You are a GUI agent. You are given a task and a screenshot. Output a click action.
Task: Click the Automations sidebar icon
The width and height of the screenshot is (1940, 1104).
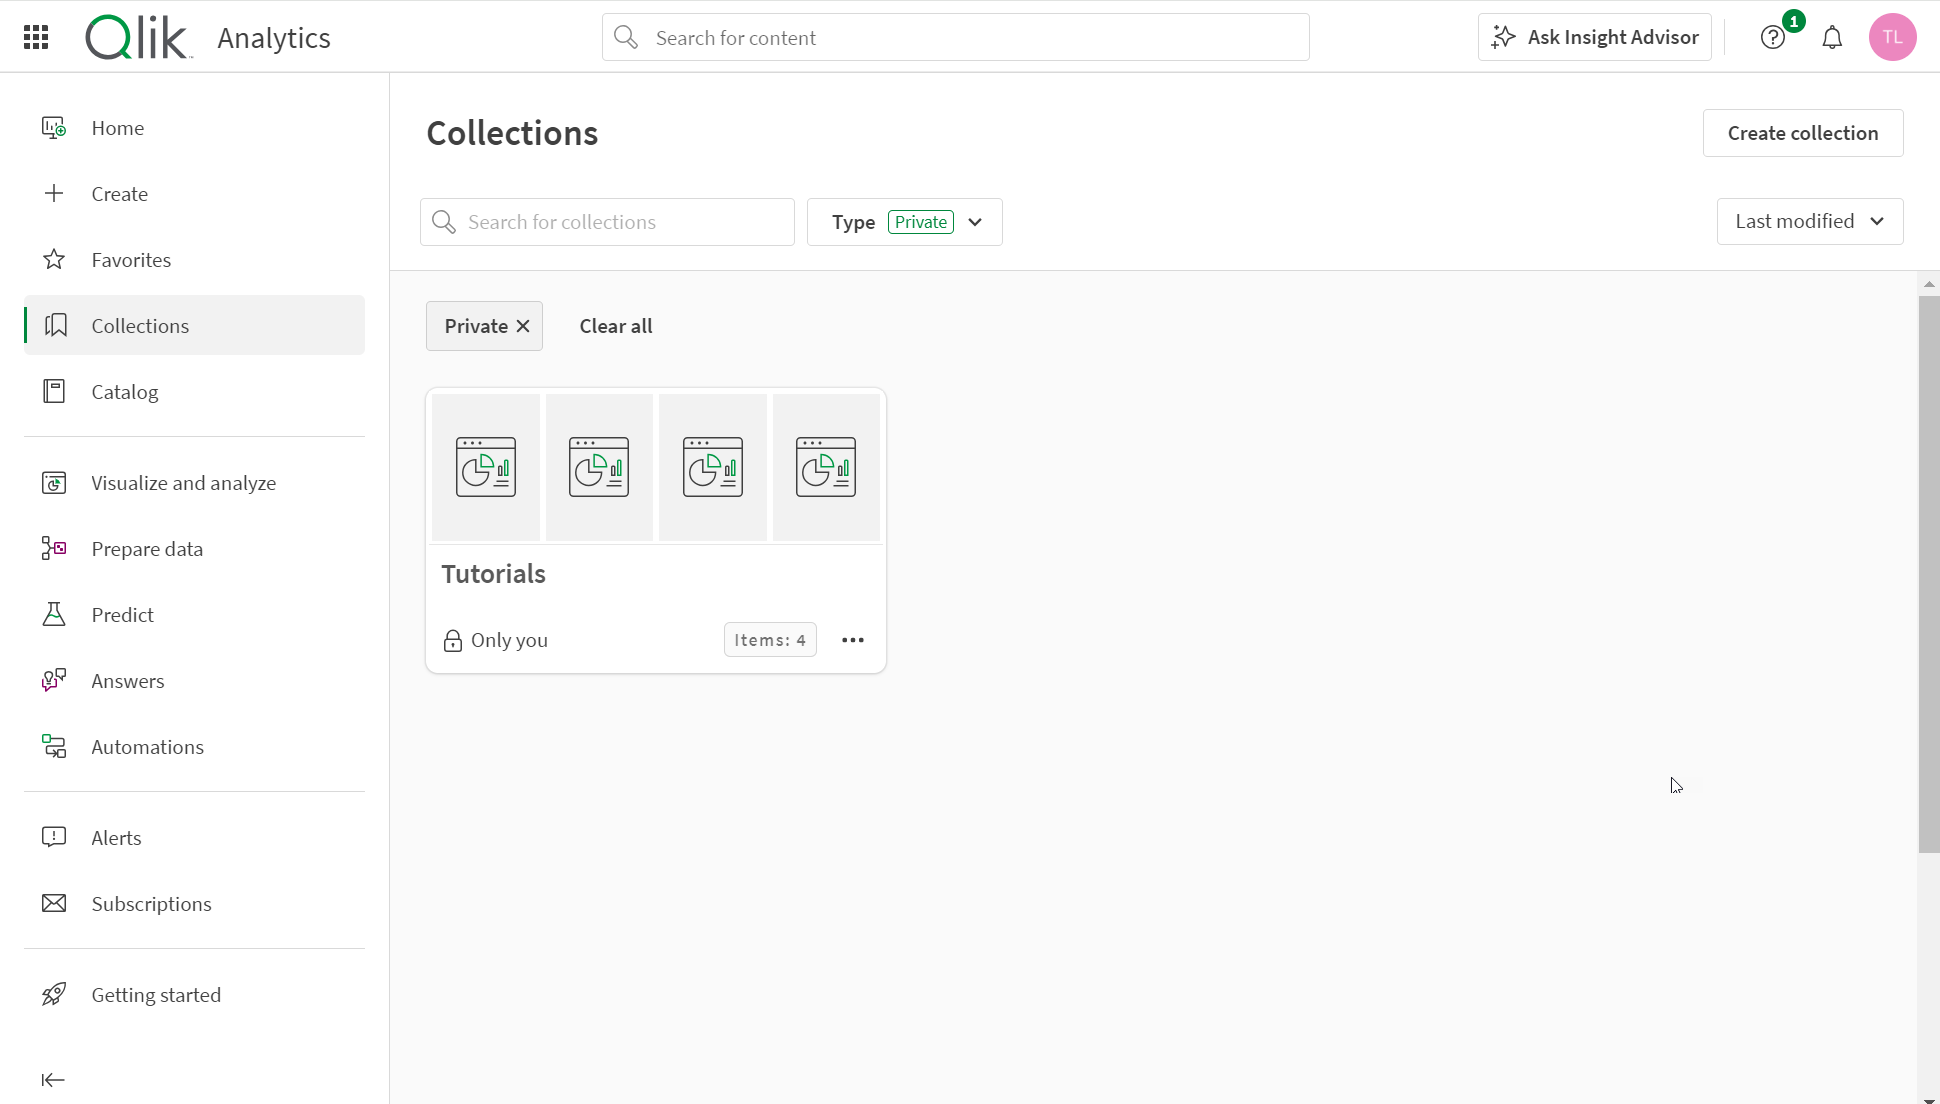53,746
